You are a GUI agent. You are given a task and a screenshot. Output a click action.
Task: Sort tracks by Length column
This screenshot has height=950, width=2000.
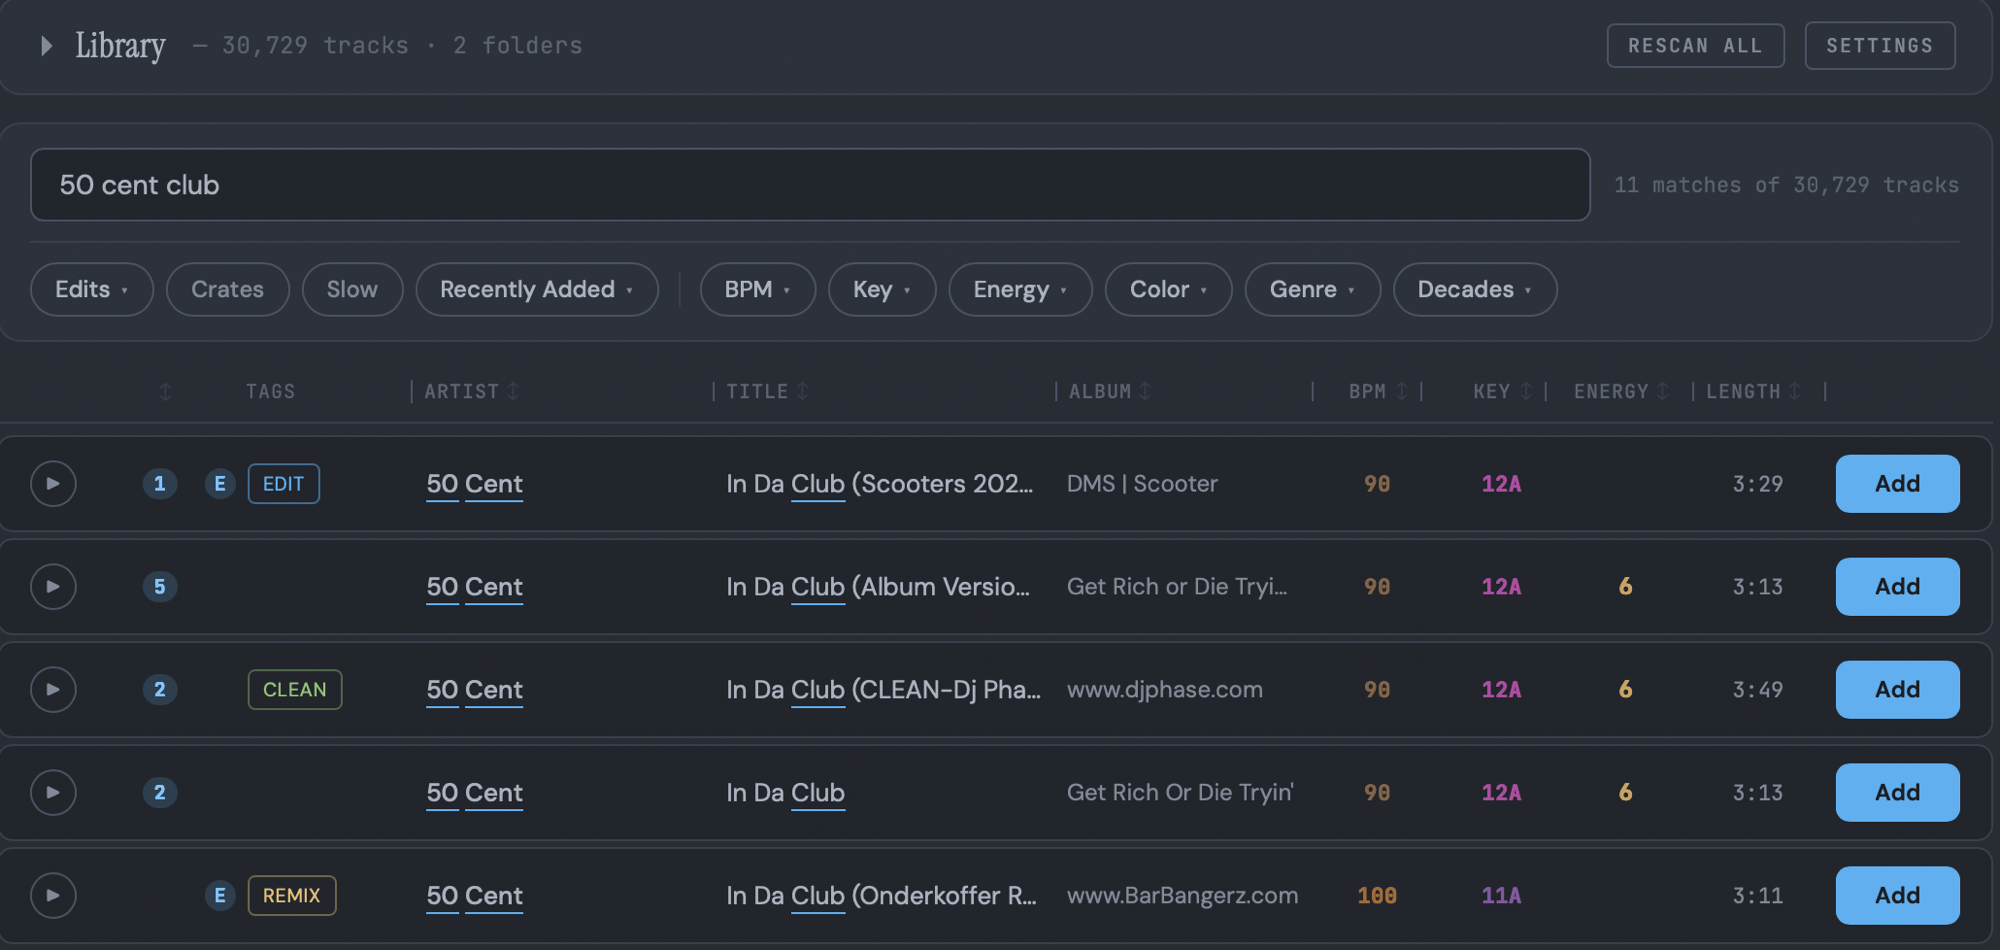1753,392
